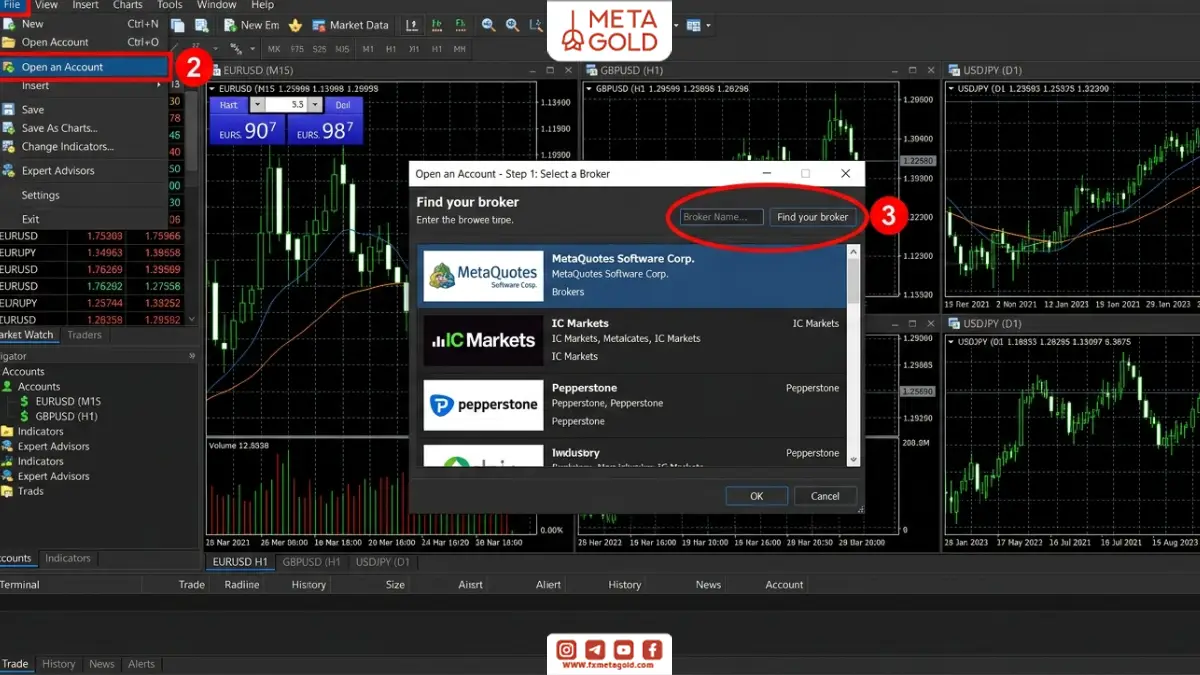Click the broker list vertical scrollbar
The image size is (1200, 675).
(853, 355)
